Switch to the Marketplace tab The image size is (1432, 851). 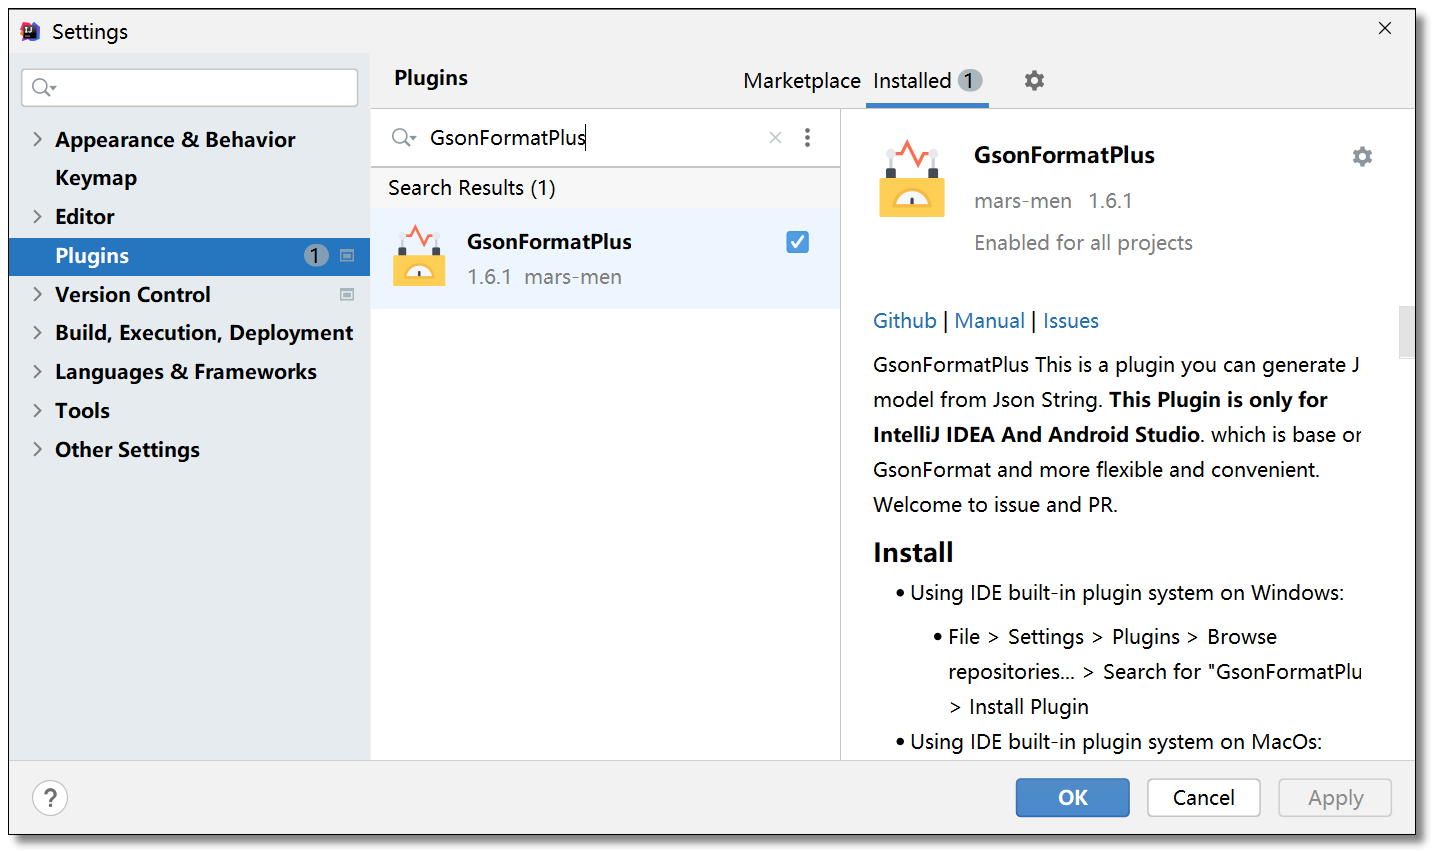[802, 81]
